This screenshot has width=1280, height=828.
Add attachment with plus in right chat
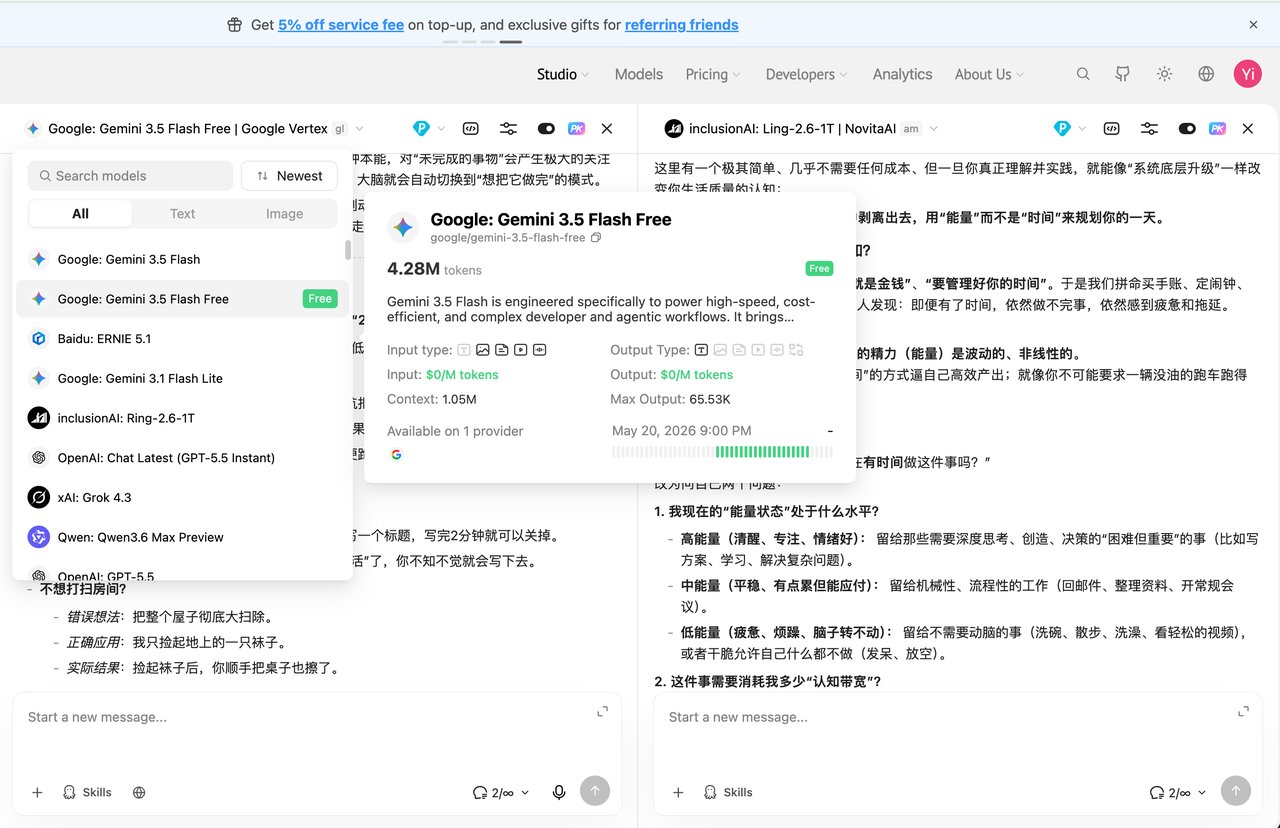(678, 792)
